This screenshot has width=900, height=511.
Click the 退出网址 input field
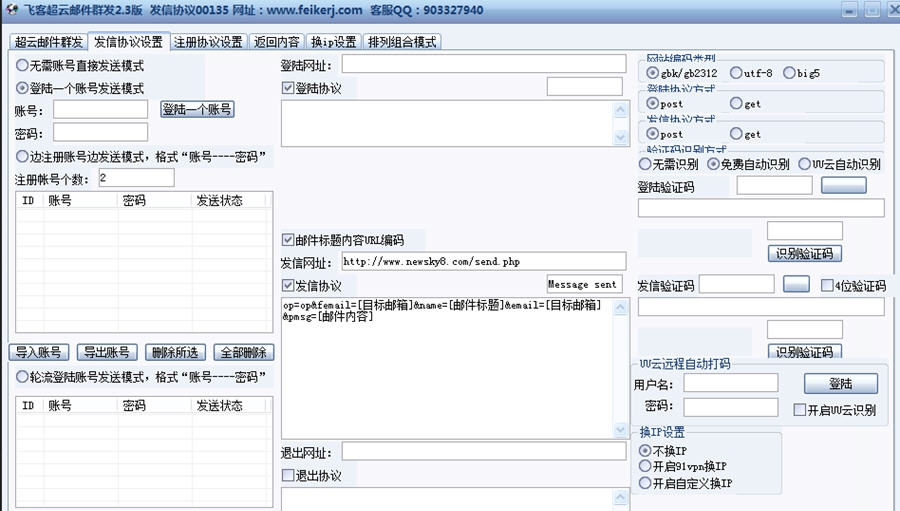484,451
